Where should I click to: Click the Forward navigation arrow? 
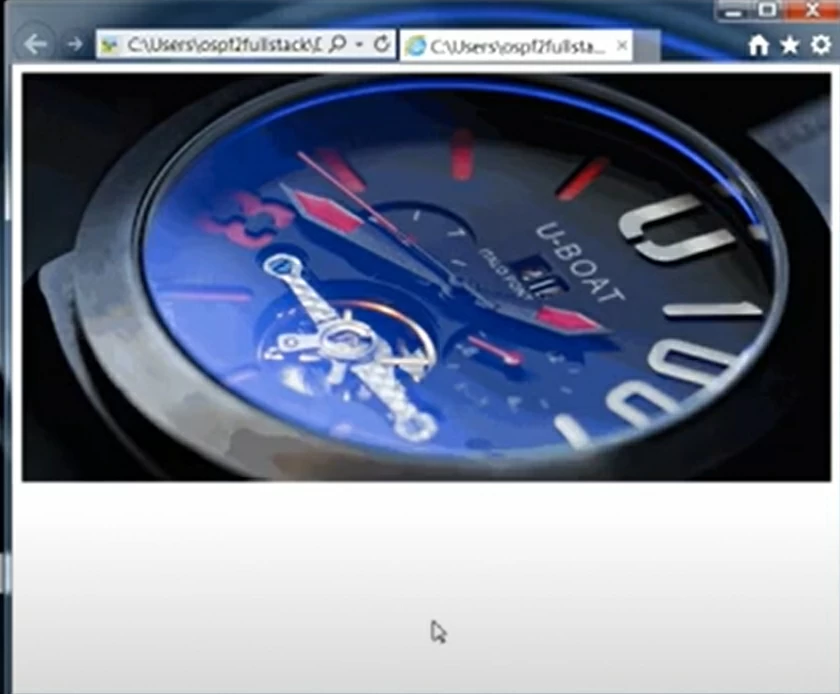click(x=73, y=44)
